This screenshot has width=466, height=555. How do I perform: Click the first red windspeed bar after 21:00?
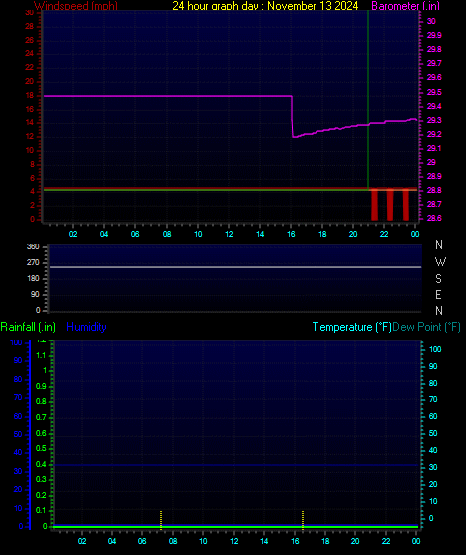point(374,205)
